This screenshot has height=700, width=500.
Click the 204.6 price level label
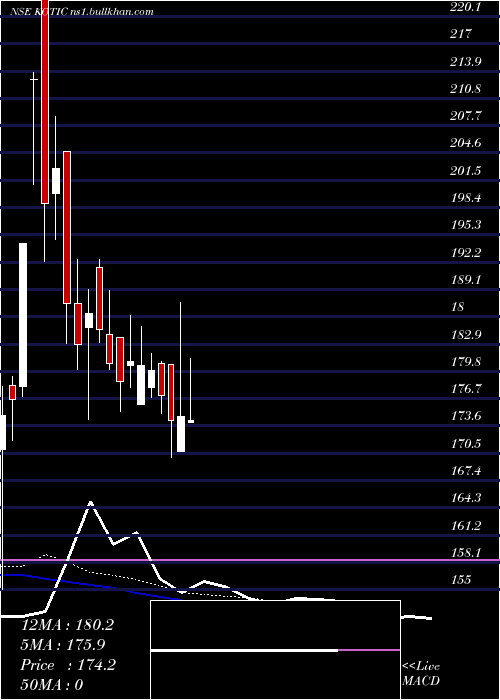[x=465, y=143]
